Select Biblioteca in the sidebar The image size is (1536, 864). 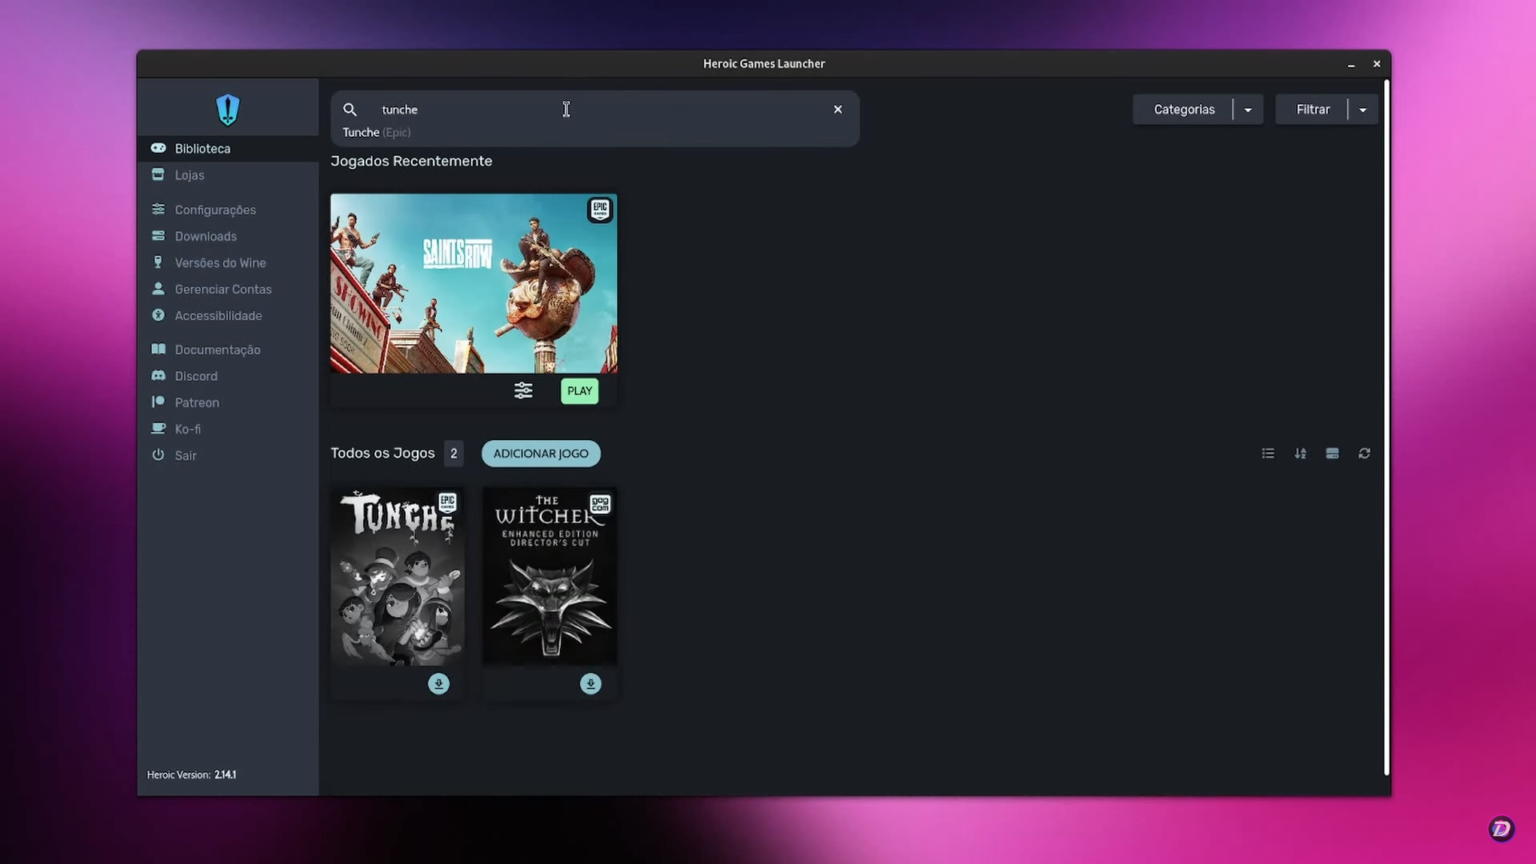coord(202,148)
